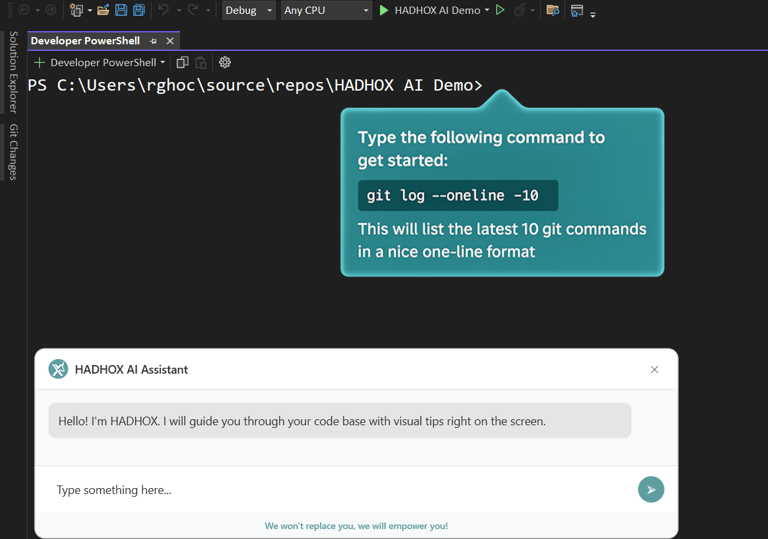Pin the Developer PowerShell tab

point(153,41)
